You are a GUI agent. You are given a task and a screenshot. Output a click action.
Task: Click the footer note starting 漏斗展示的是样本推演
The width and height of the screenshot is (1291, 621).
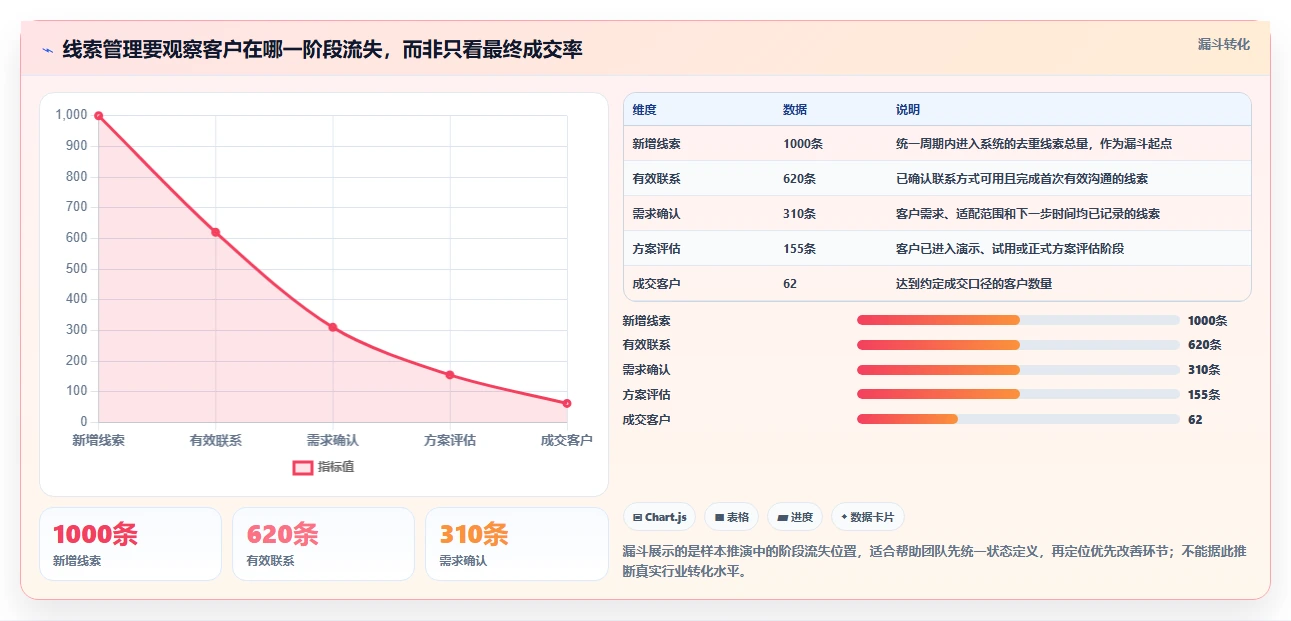click(934, 561)
